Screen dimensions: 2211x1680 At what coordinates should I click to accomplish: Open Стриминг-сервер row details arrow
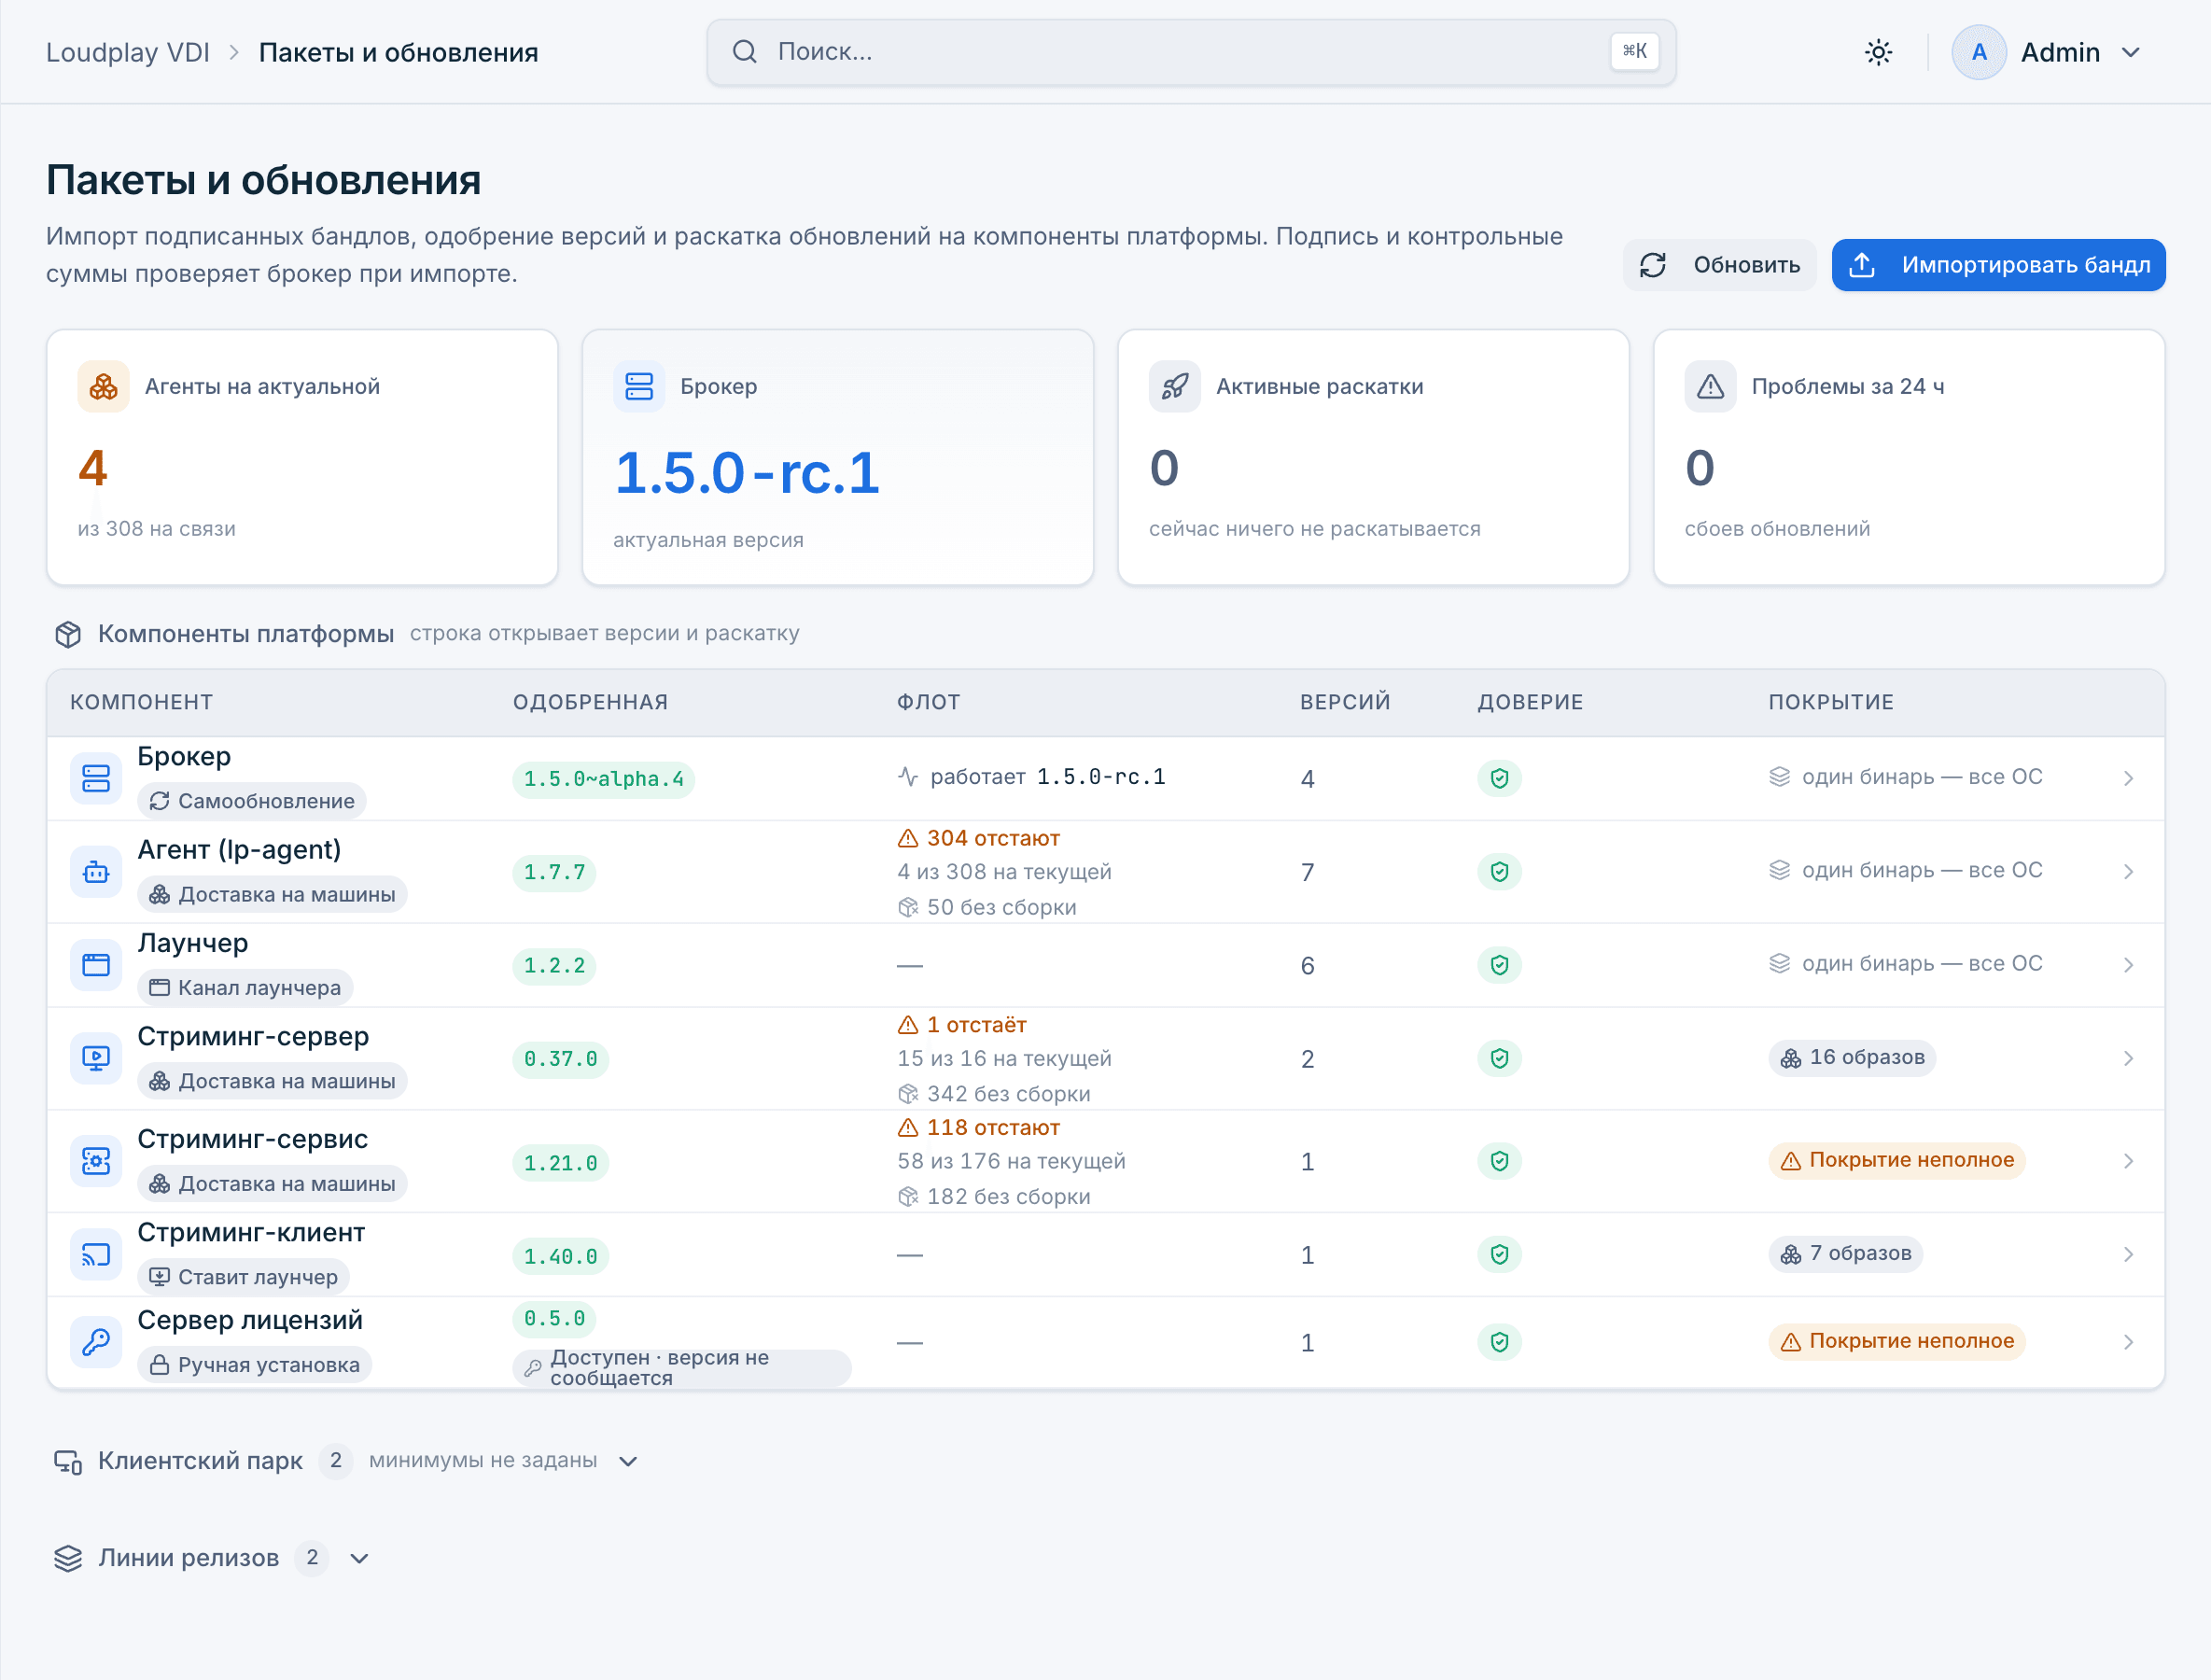pos(2128,1058)
